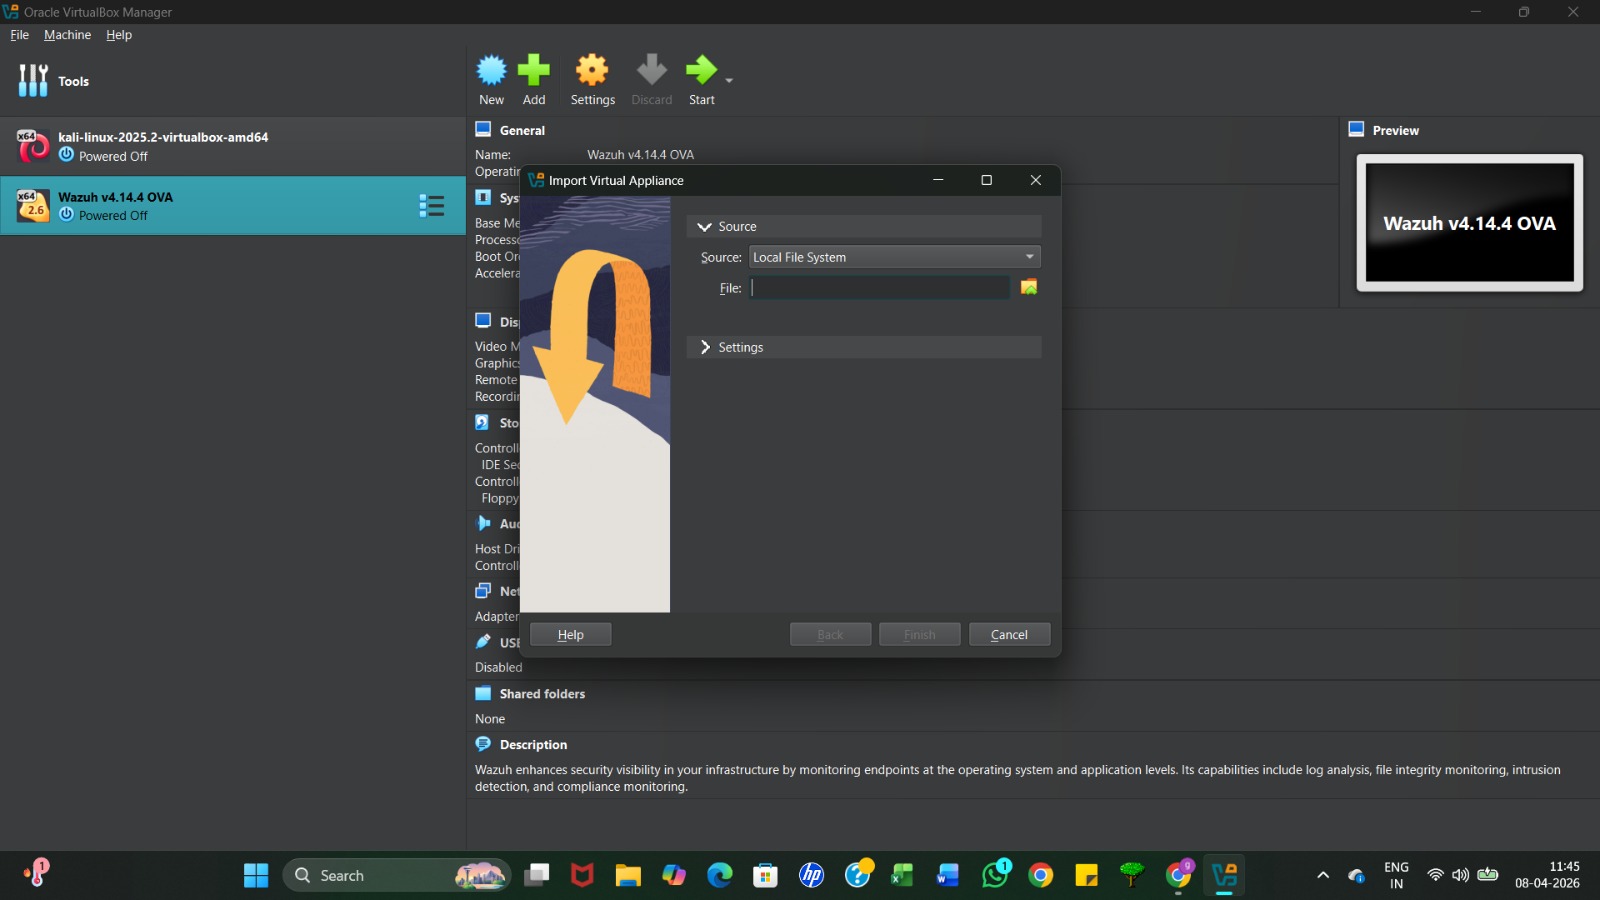Click the ENG IN language indicator
This screenshot has height=900, width=1600.
point(1396,876)
